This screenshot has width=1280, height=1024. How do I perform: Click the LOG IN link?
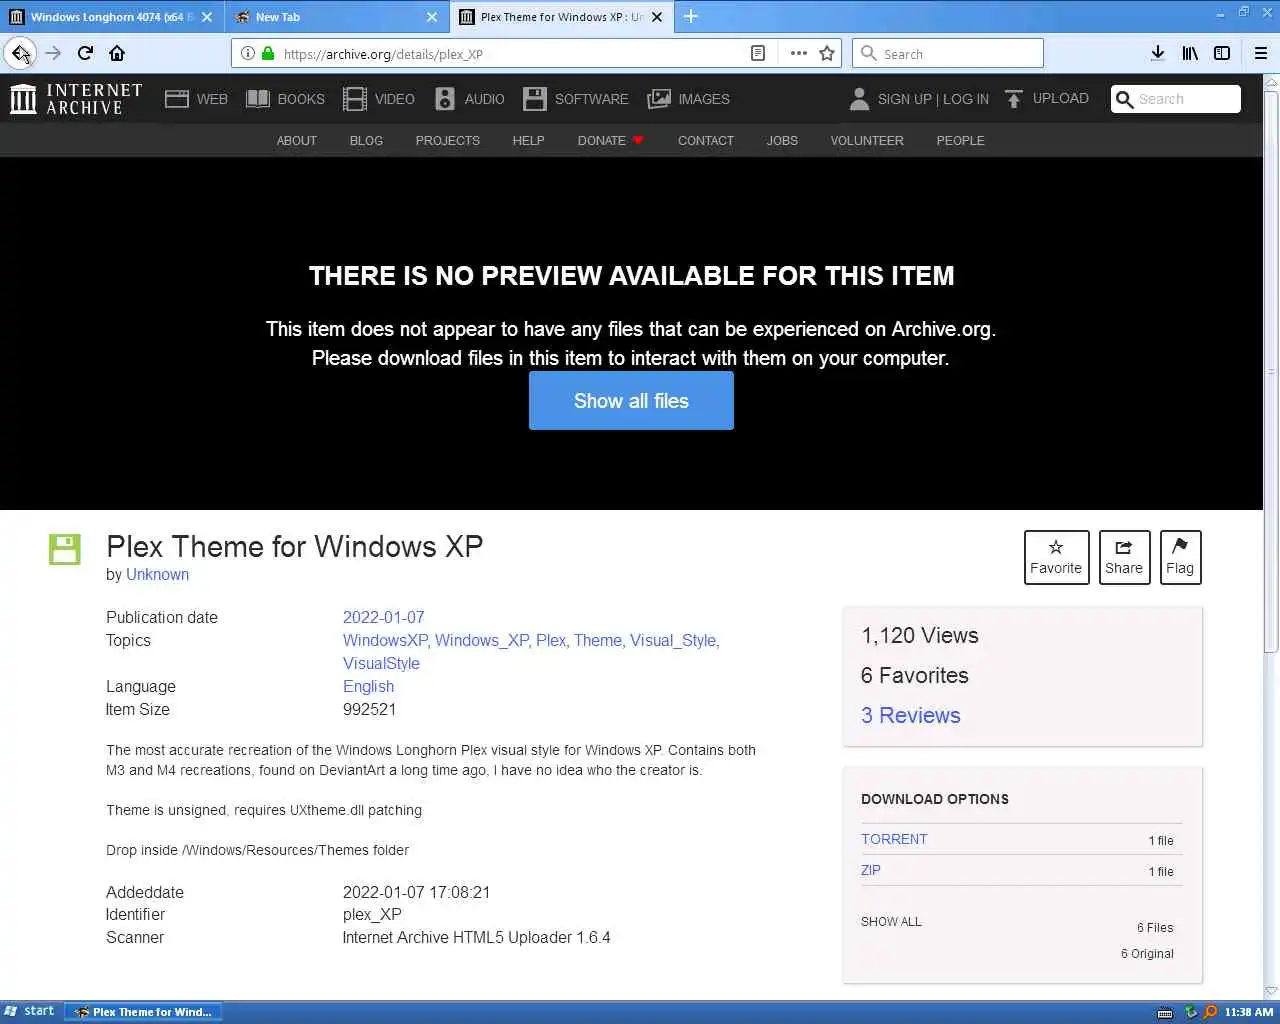click(x=965, y=99)
